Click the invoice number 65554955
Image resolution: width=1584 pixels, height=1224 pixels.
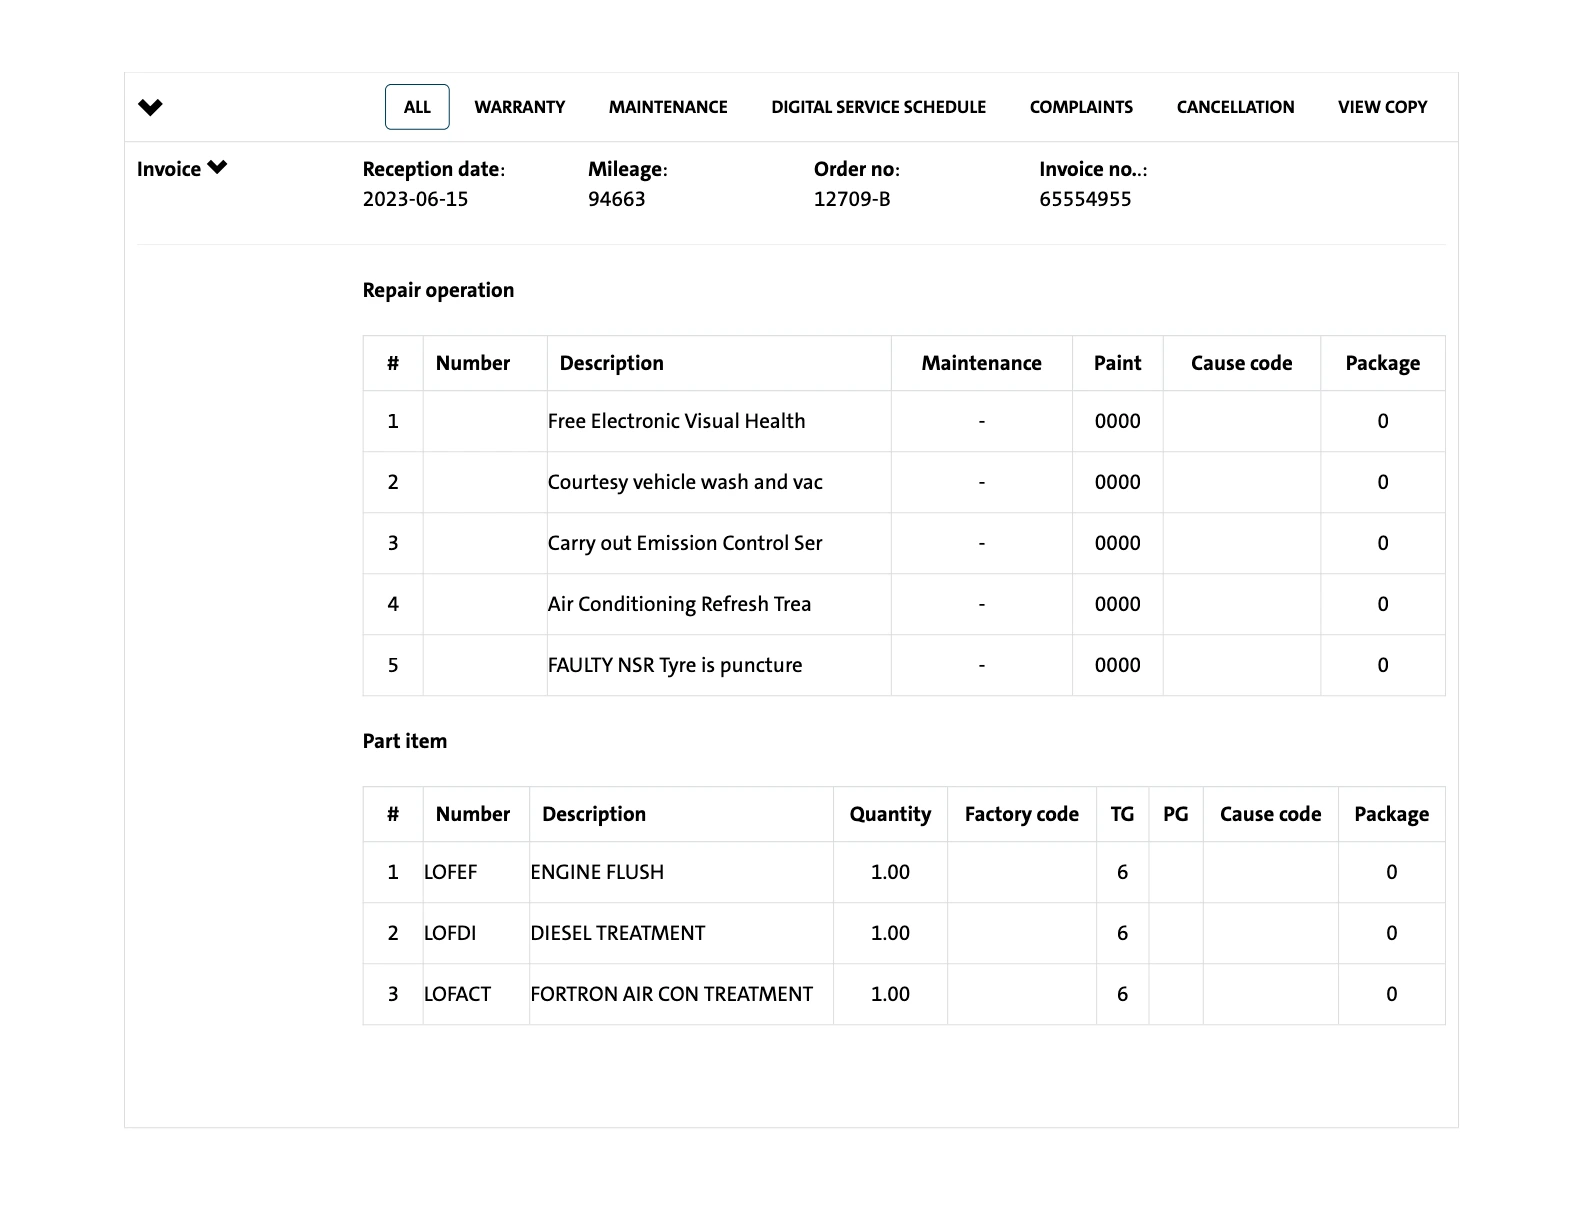[x=1085, y=199]
